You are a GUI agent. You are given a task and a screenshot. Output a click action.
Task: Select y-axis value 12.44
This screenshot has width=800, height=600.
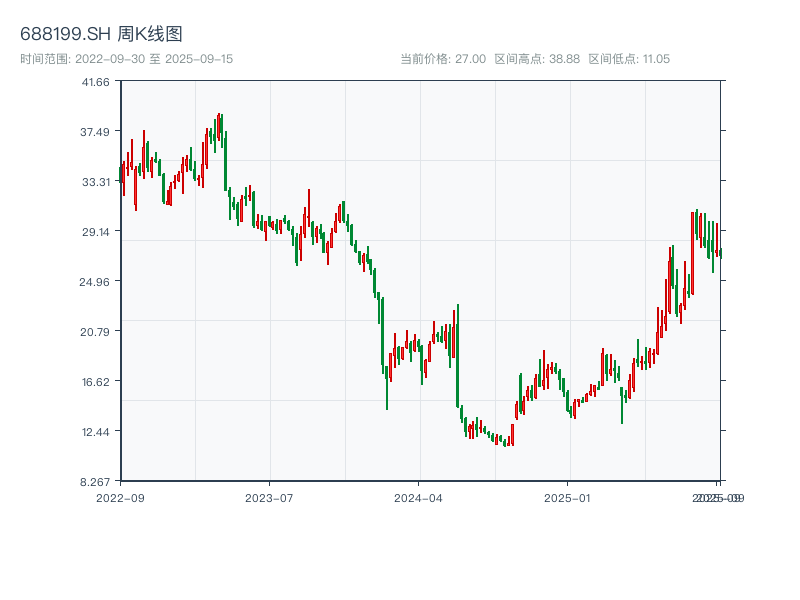(96, 432)
